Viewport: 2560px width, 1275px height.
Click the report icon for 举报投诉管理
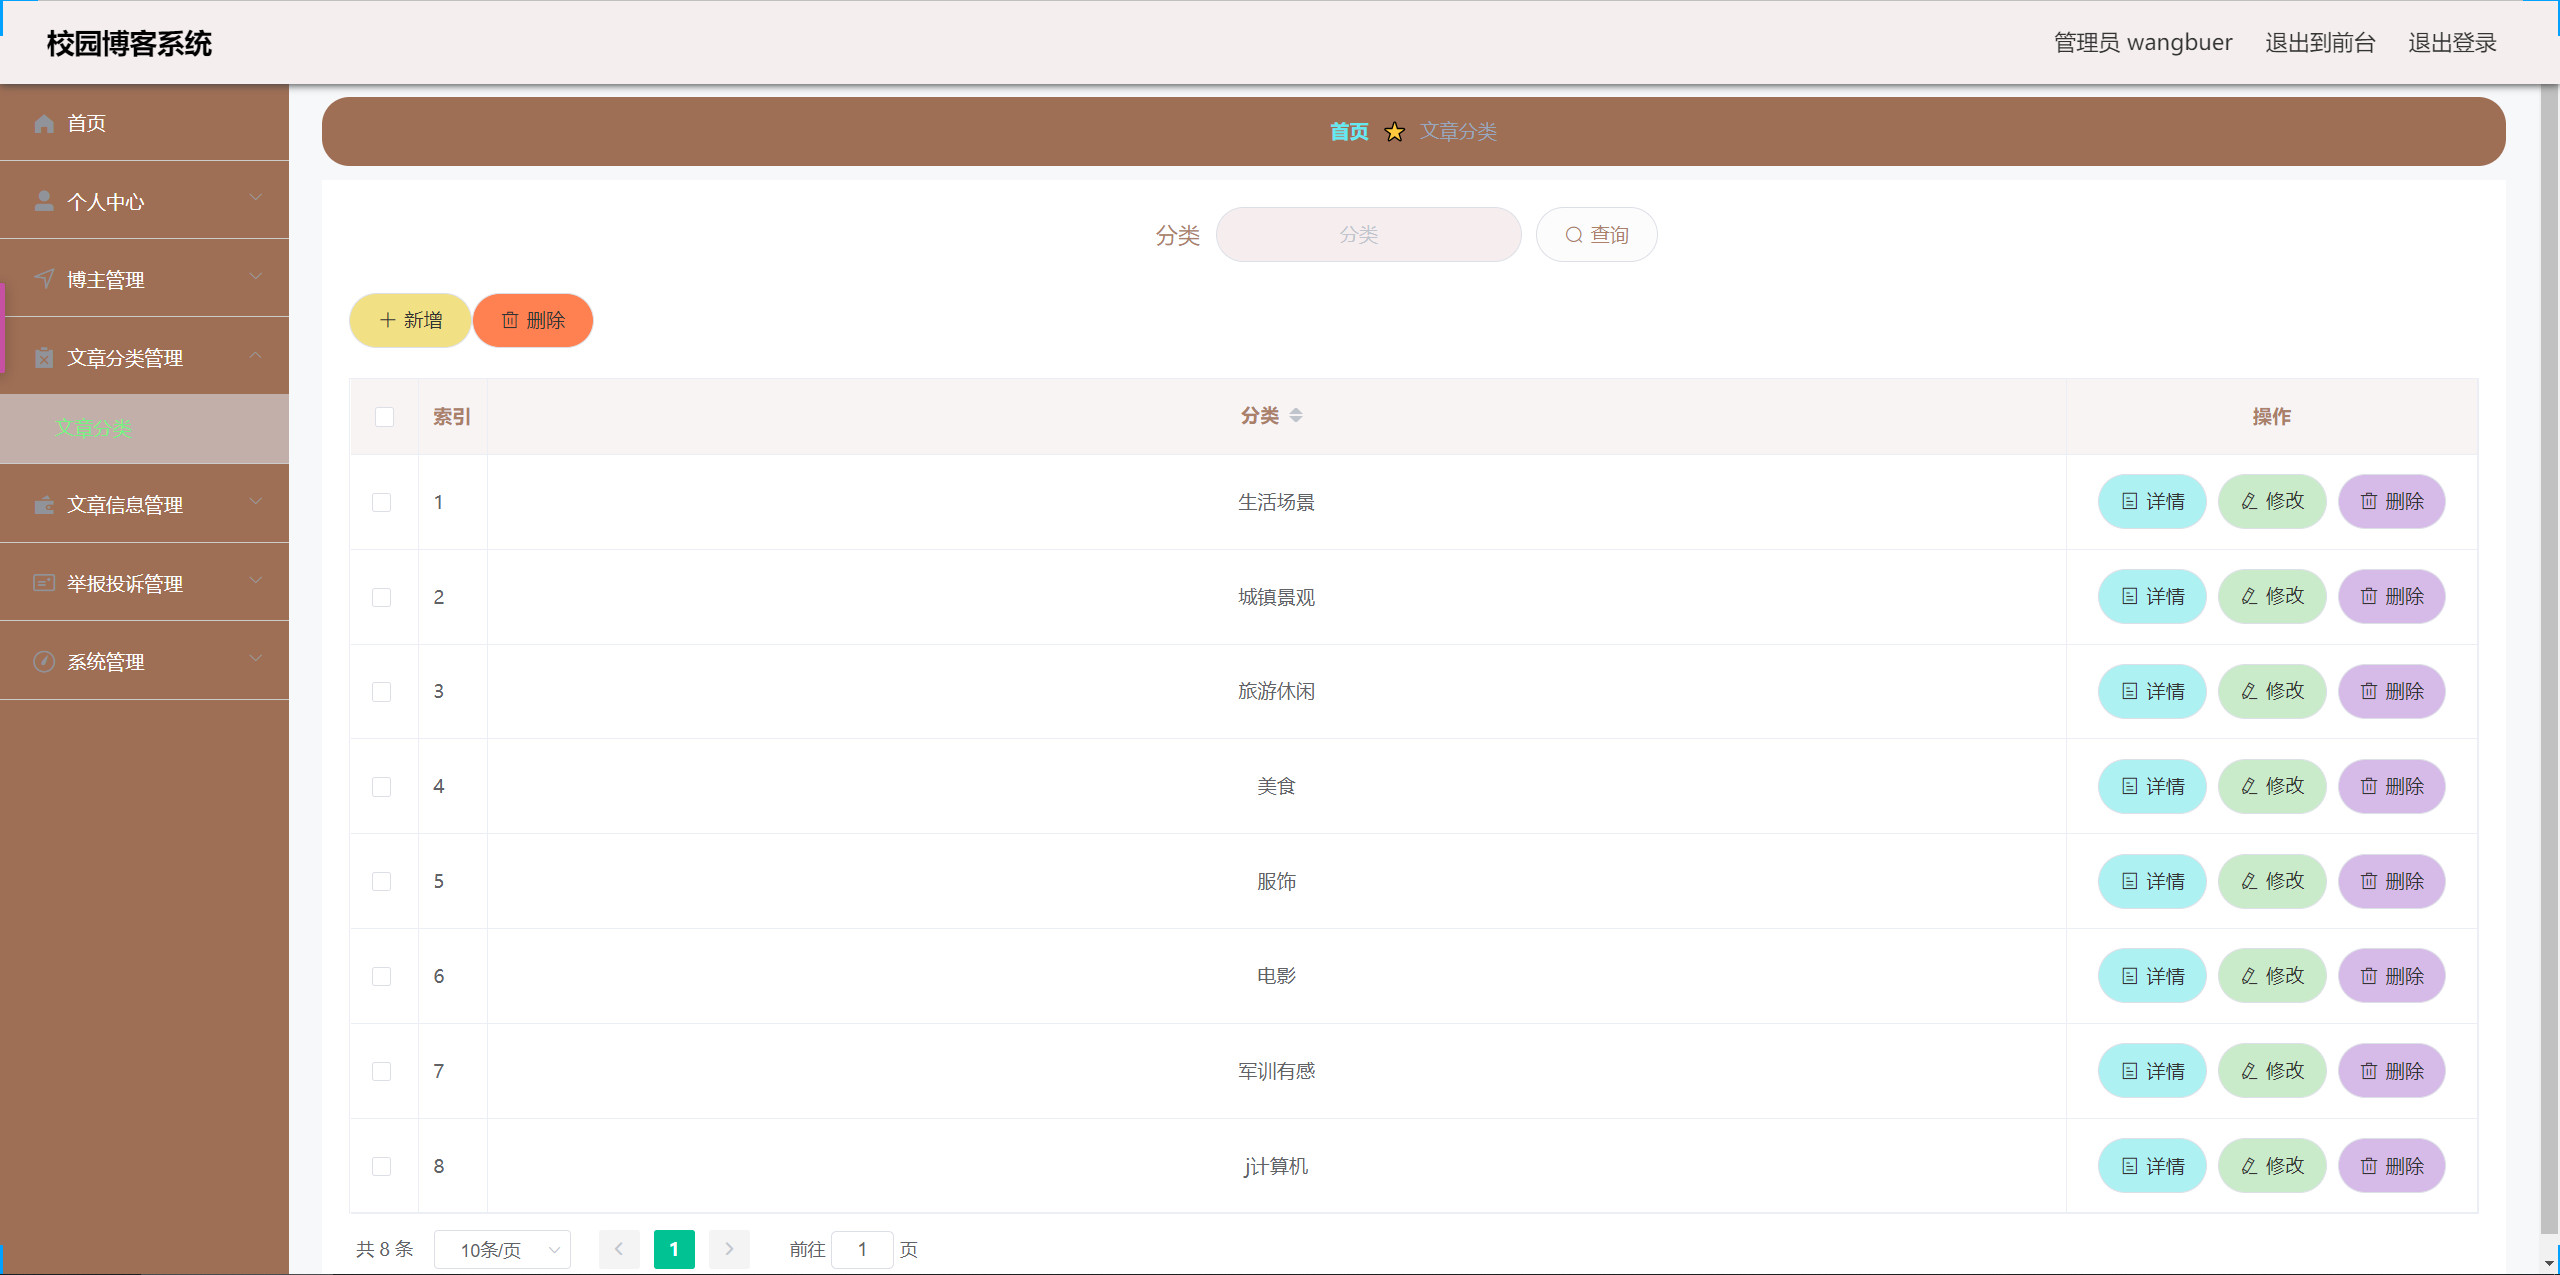tap(43, 583)
